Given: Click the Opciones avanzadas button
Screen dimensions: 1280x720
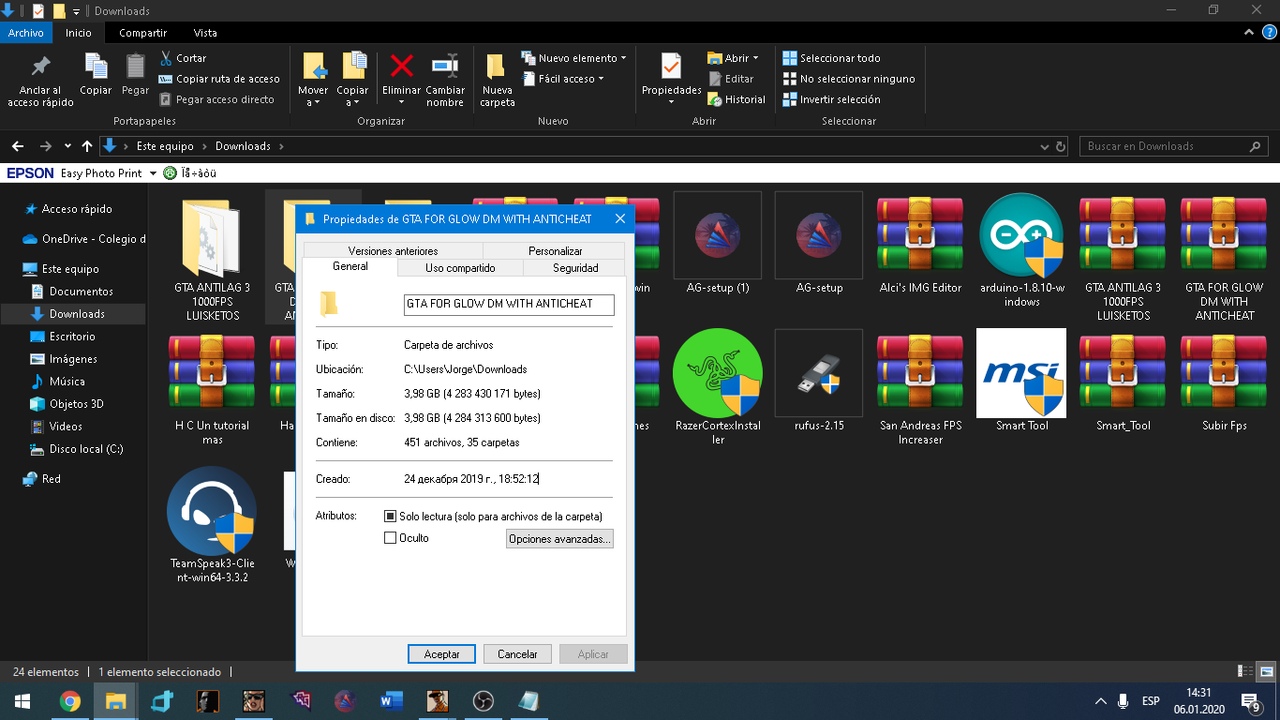Looking at the screenshot, I should [x=559, y=539].
